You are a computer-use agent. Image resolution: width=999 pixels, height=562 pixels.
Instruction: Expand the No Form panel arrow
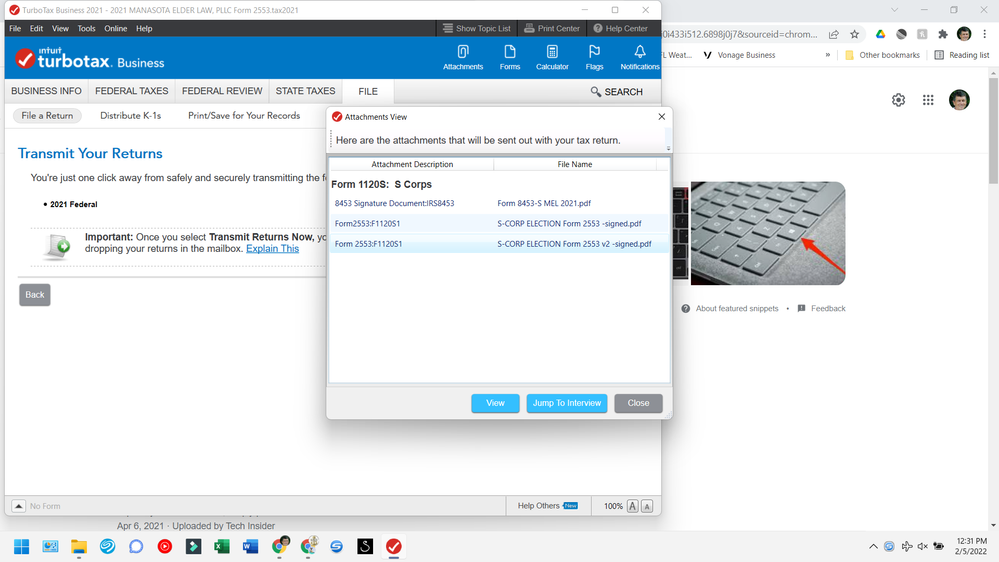[x=18, y=506]
